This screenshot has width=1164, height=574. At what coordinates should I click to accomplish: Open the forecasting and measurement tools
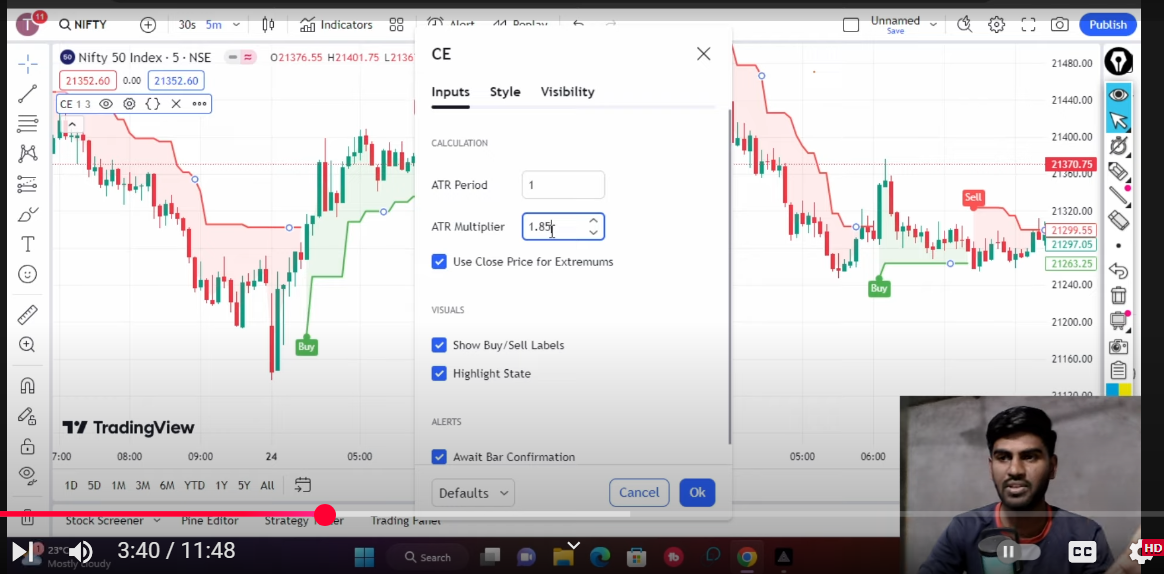27,183
